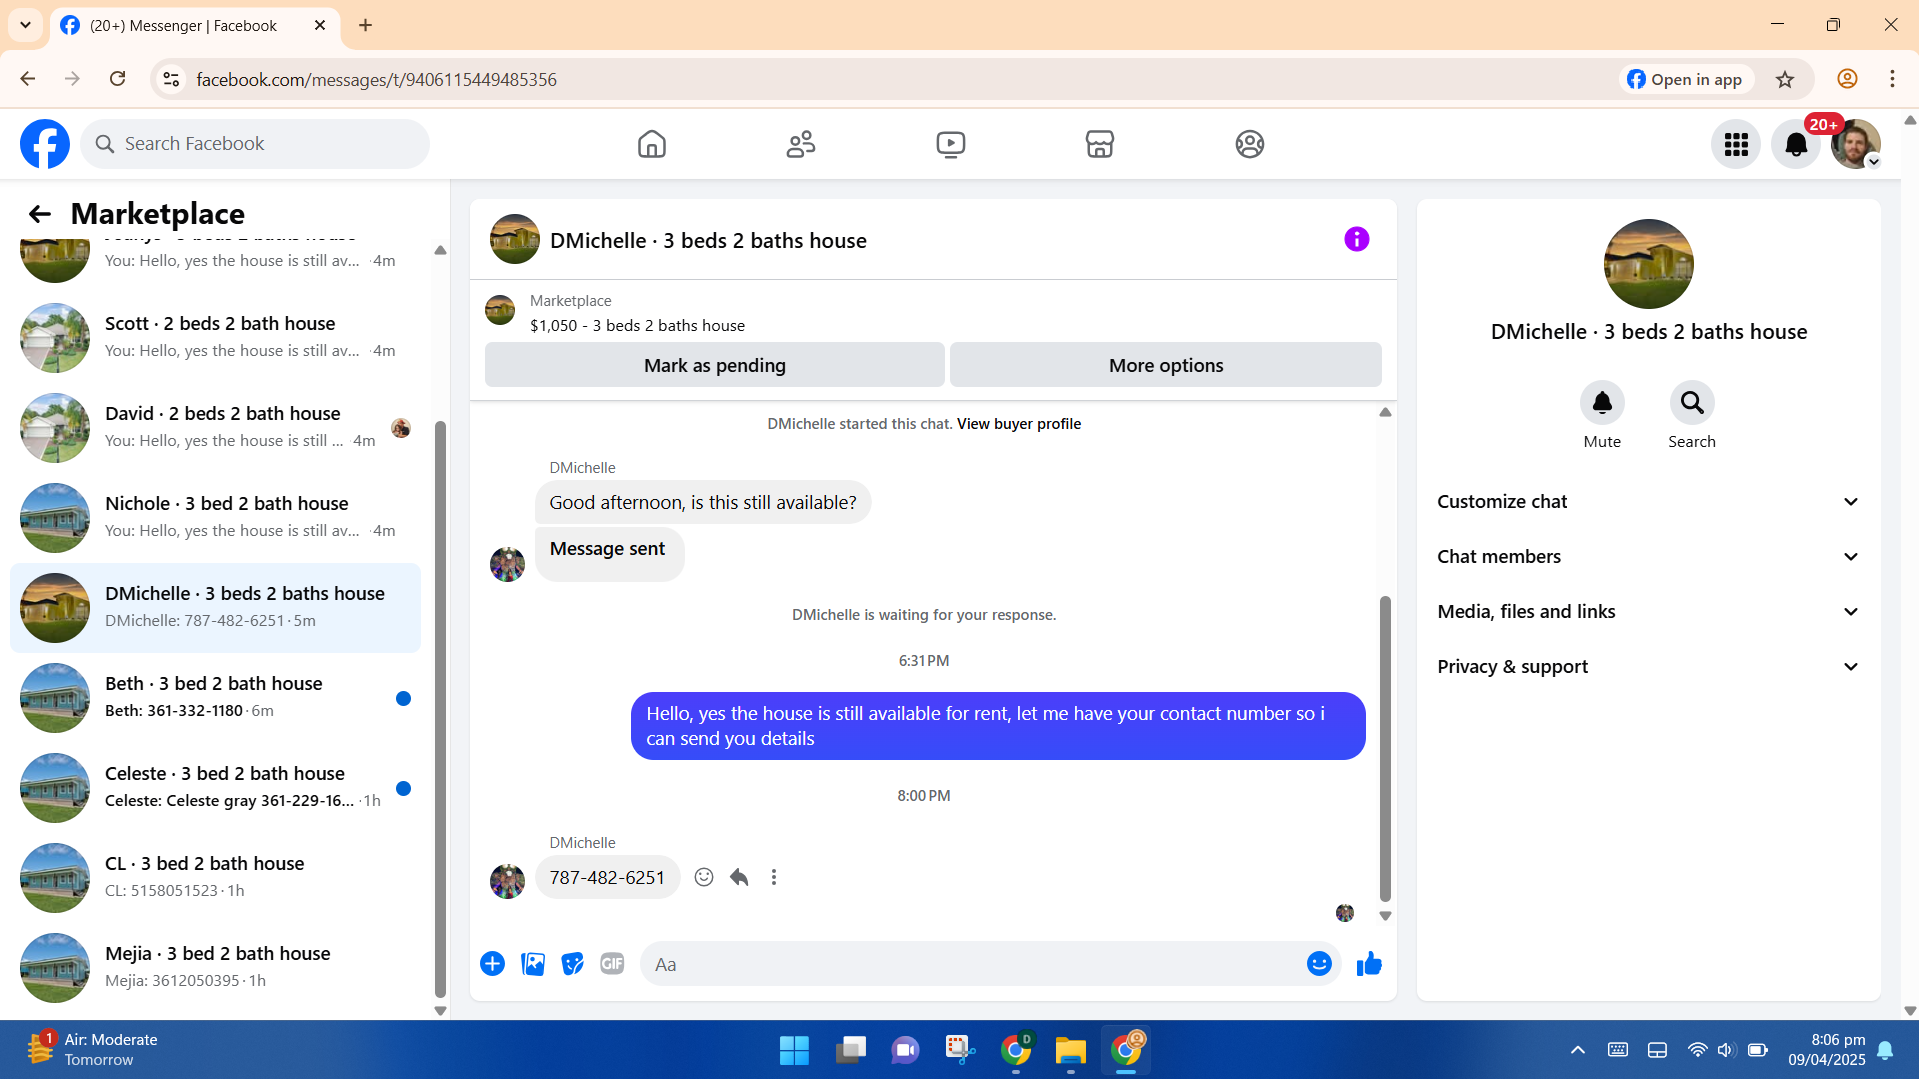The width and height of the screenshot is (1919, 1079).
Task: Select DMichelle 3 beds 2 baths house chat
Action: click(216, 608)
